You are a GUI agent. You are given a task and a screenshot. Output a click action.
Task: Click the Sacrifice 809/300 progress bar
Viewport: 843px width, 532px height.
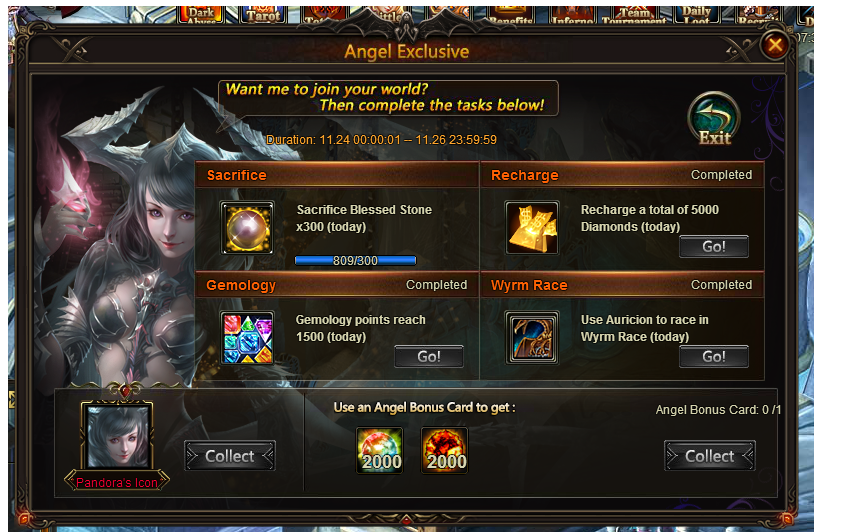[x=355, y=261]
